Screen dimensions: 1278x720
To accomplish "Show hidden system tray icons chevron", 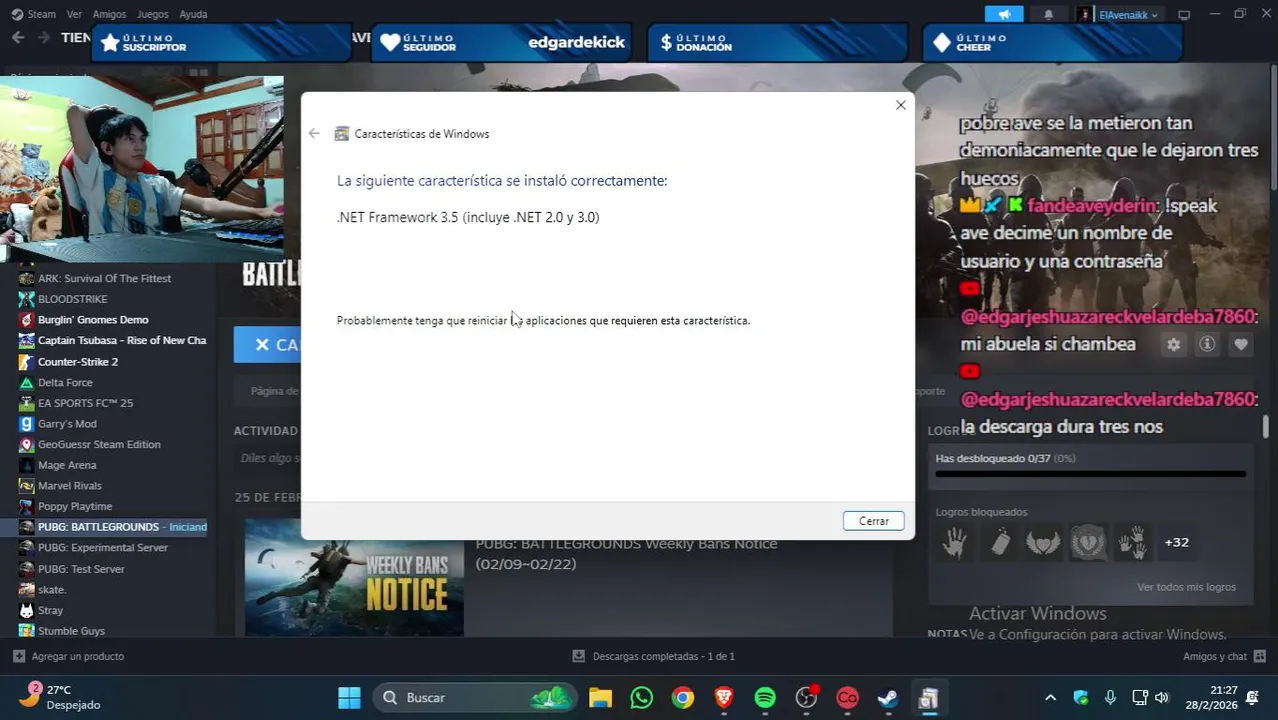I will [x=1050, y=698].
